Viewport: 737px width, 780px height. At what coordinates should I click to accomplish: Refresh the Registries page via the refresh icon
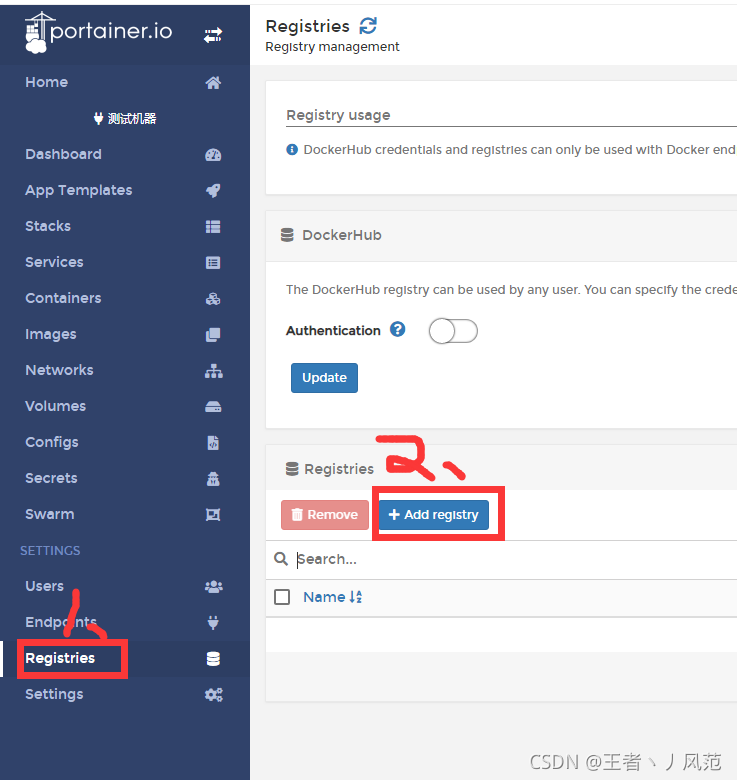click(368, 26)
